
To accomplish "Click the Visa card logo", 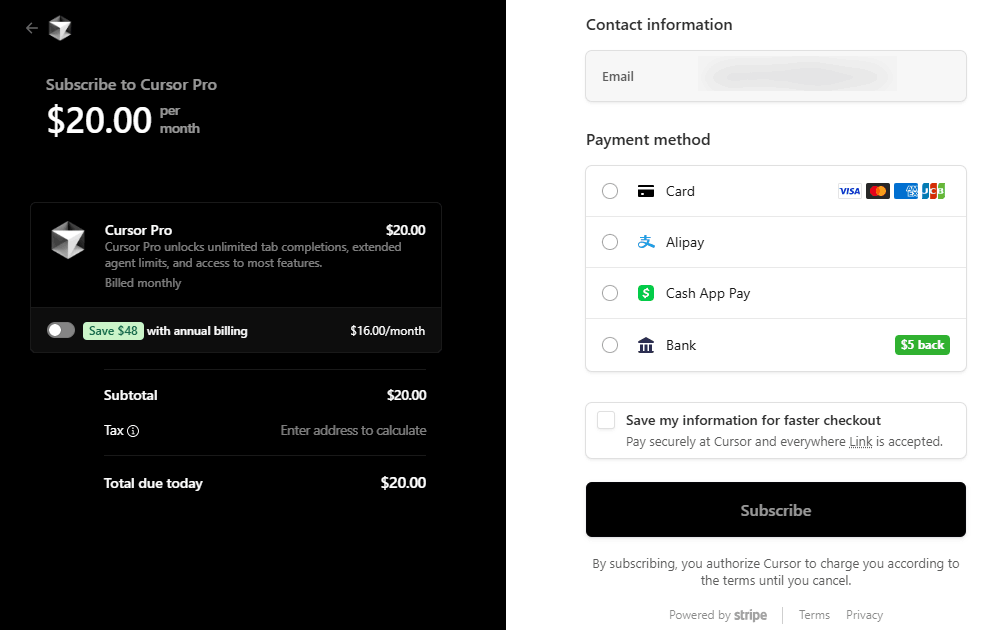I will pyautogui.click(x=849, y=191).
